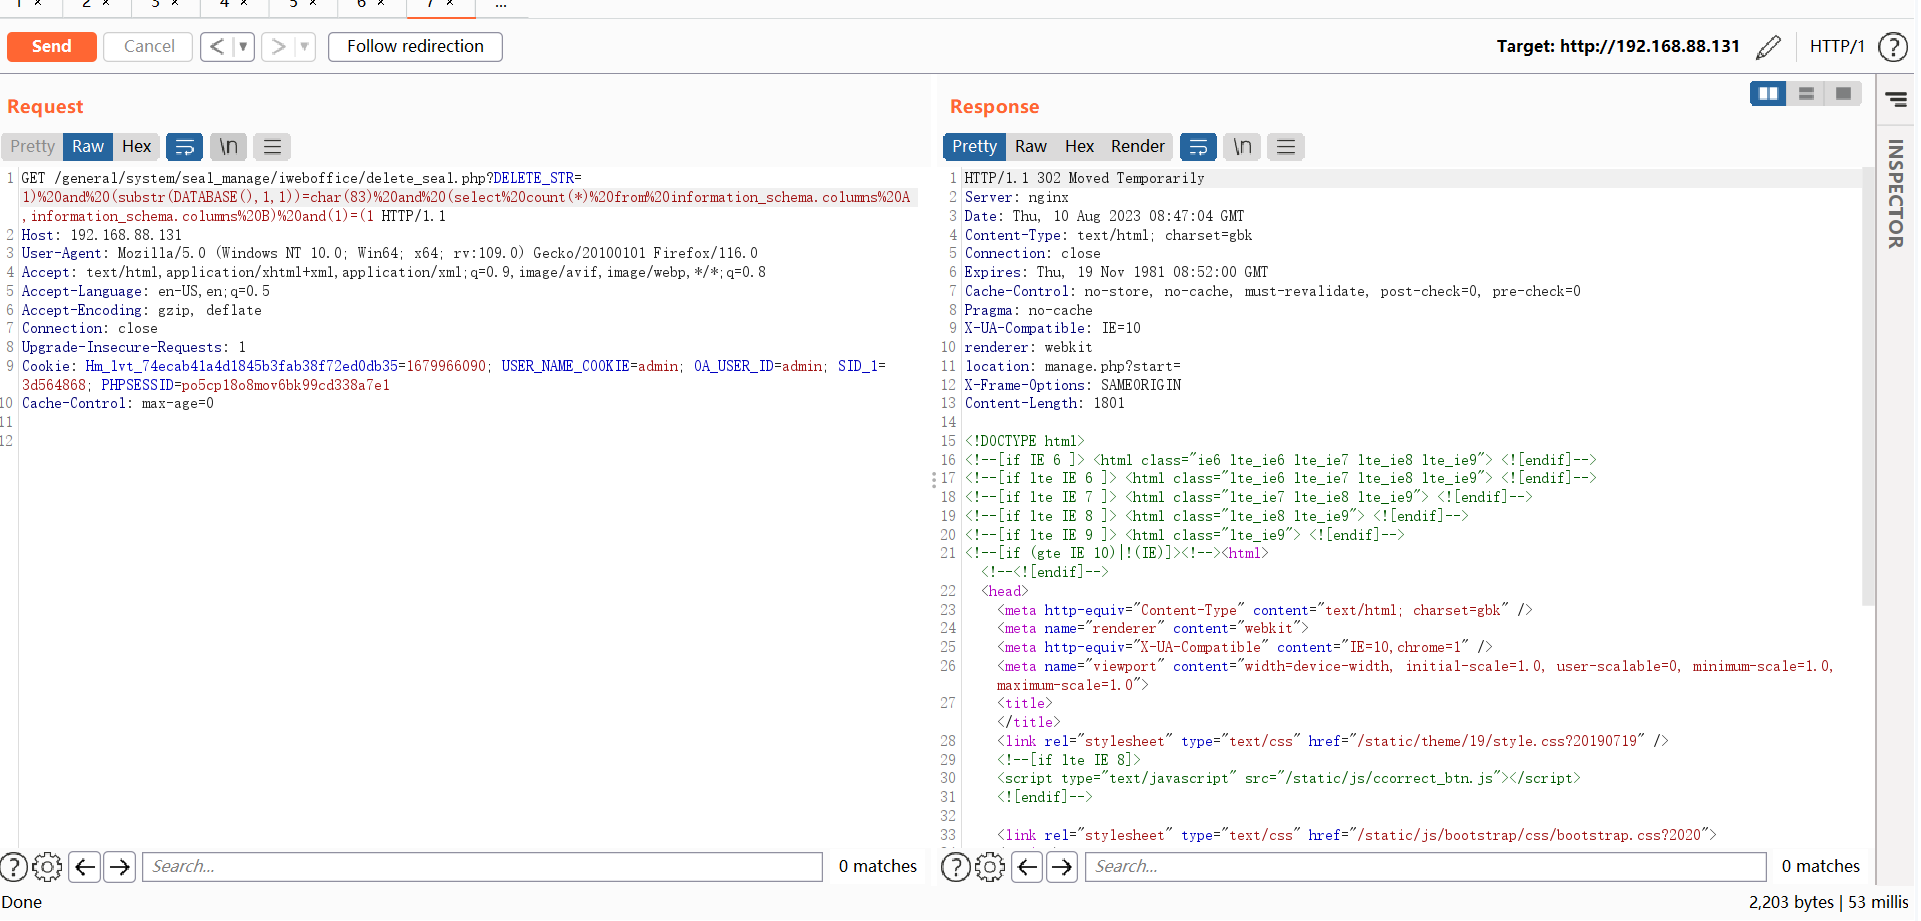The height and width of the screenshot is (921, 1921).
Task: Click the Follow redirection button
Action: (x=415, y=47)
